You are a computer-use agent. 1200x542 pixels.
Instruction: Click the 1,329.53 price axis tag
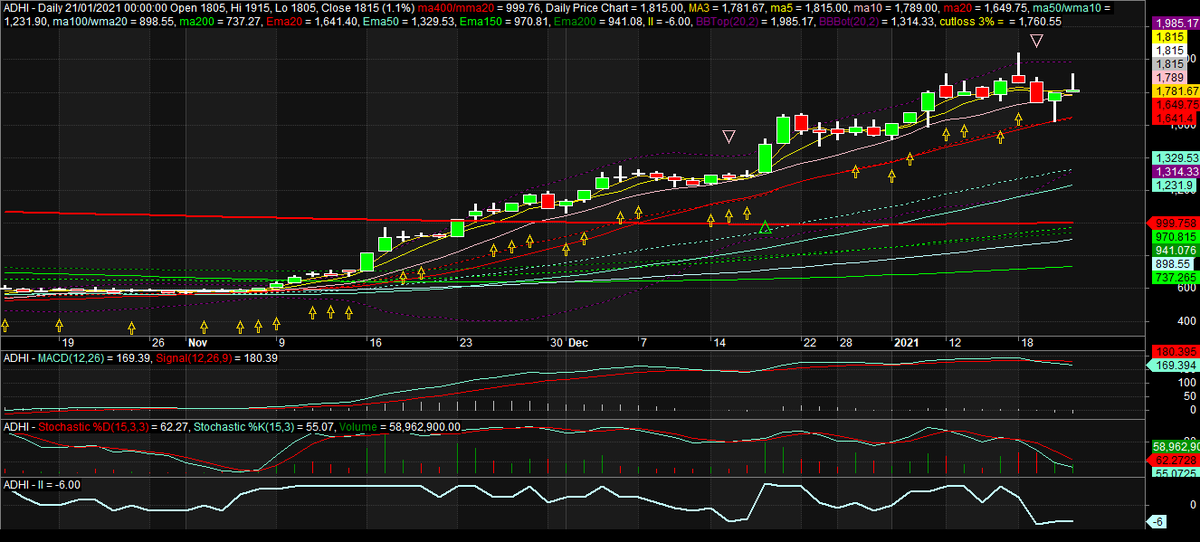[x=1176, y=158]
